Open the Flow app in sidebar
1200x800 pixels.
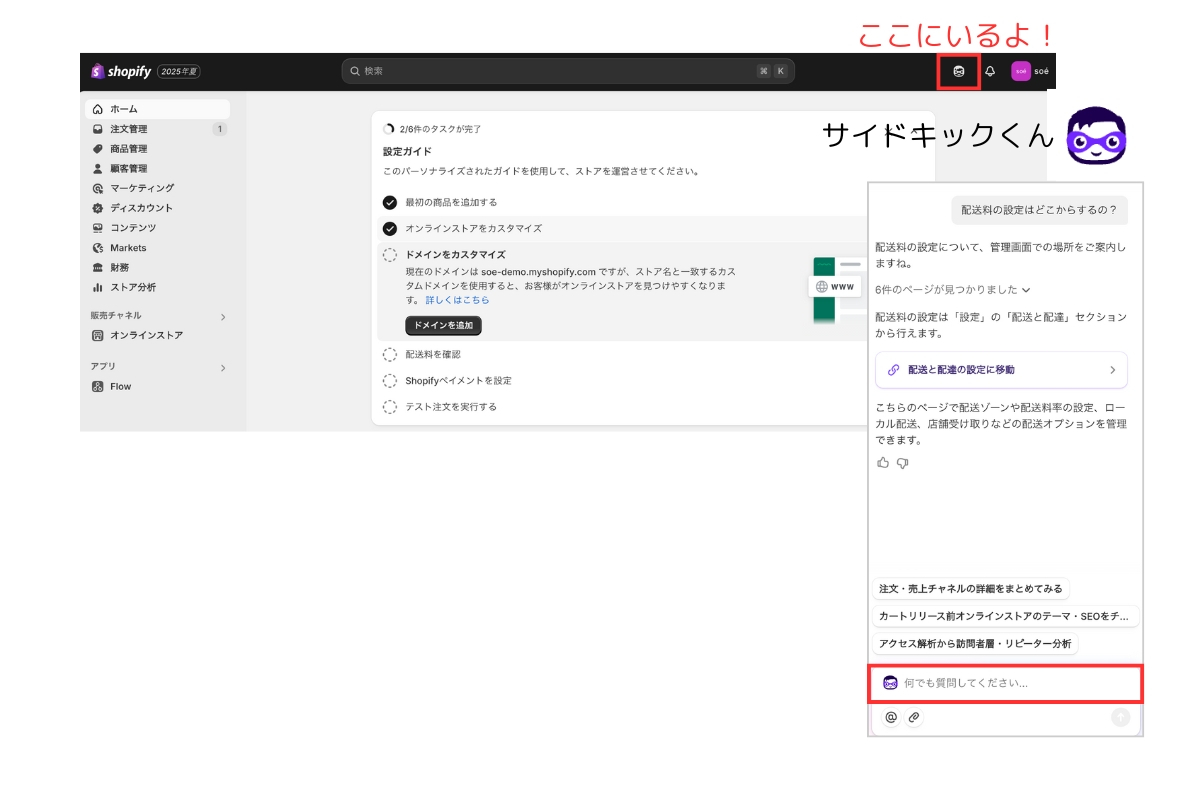[159, 386]
